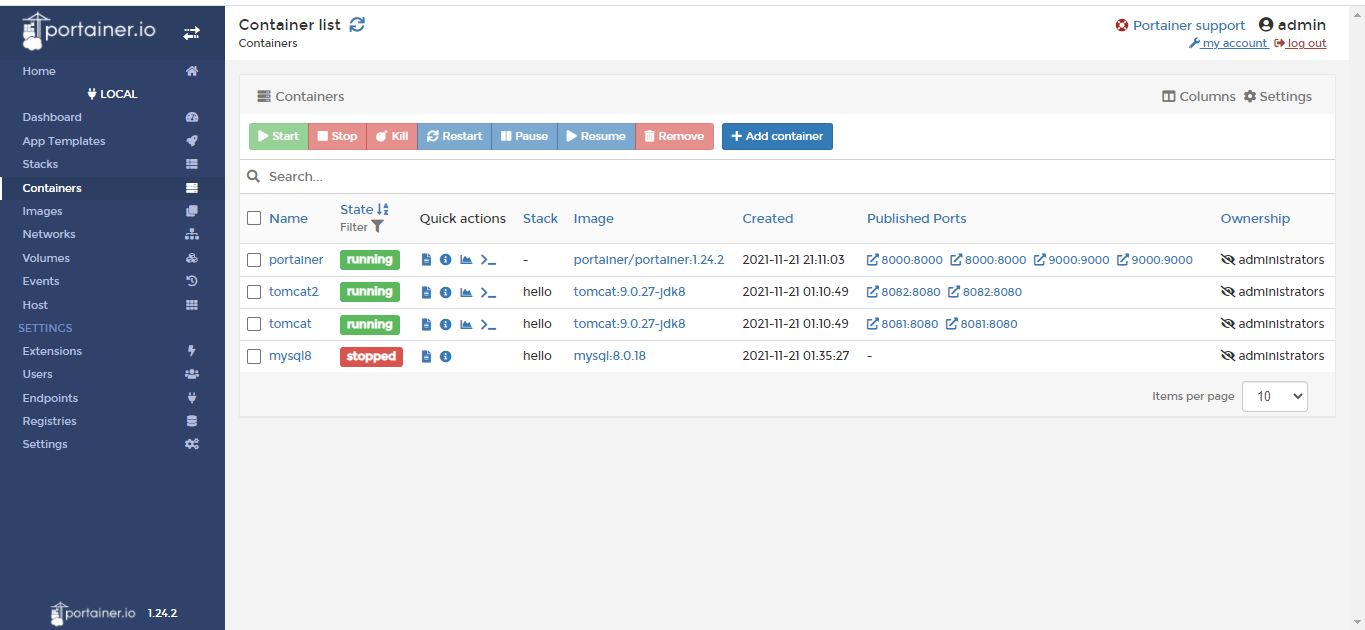Click the Remove button
The height and width of the screenshot is (630, 1365).
tap(674, 136)
